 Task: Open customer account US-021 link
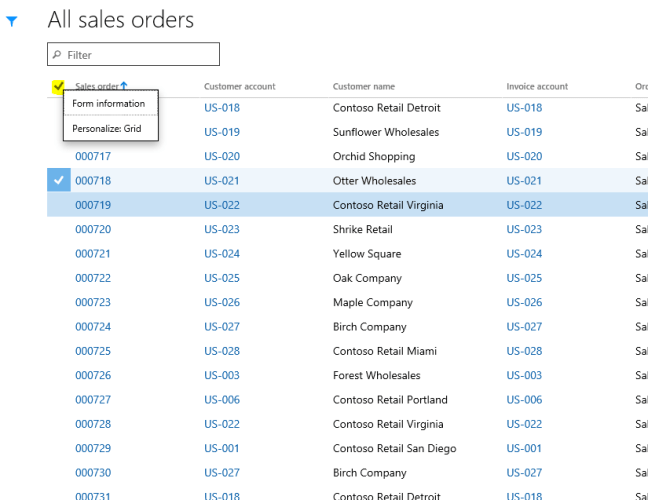click(222, 181)
